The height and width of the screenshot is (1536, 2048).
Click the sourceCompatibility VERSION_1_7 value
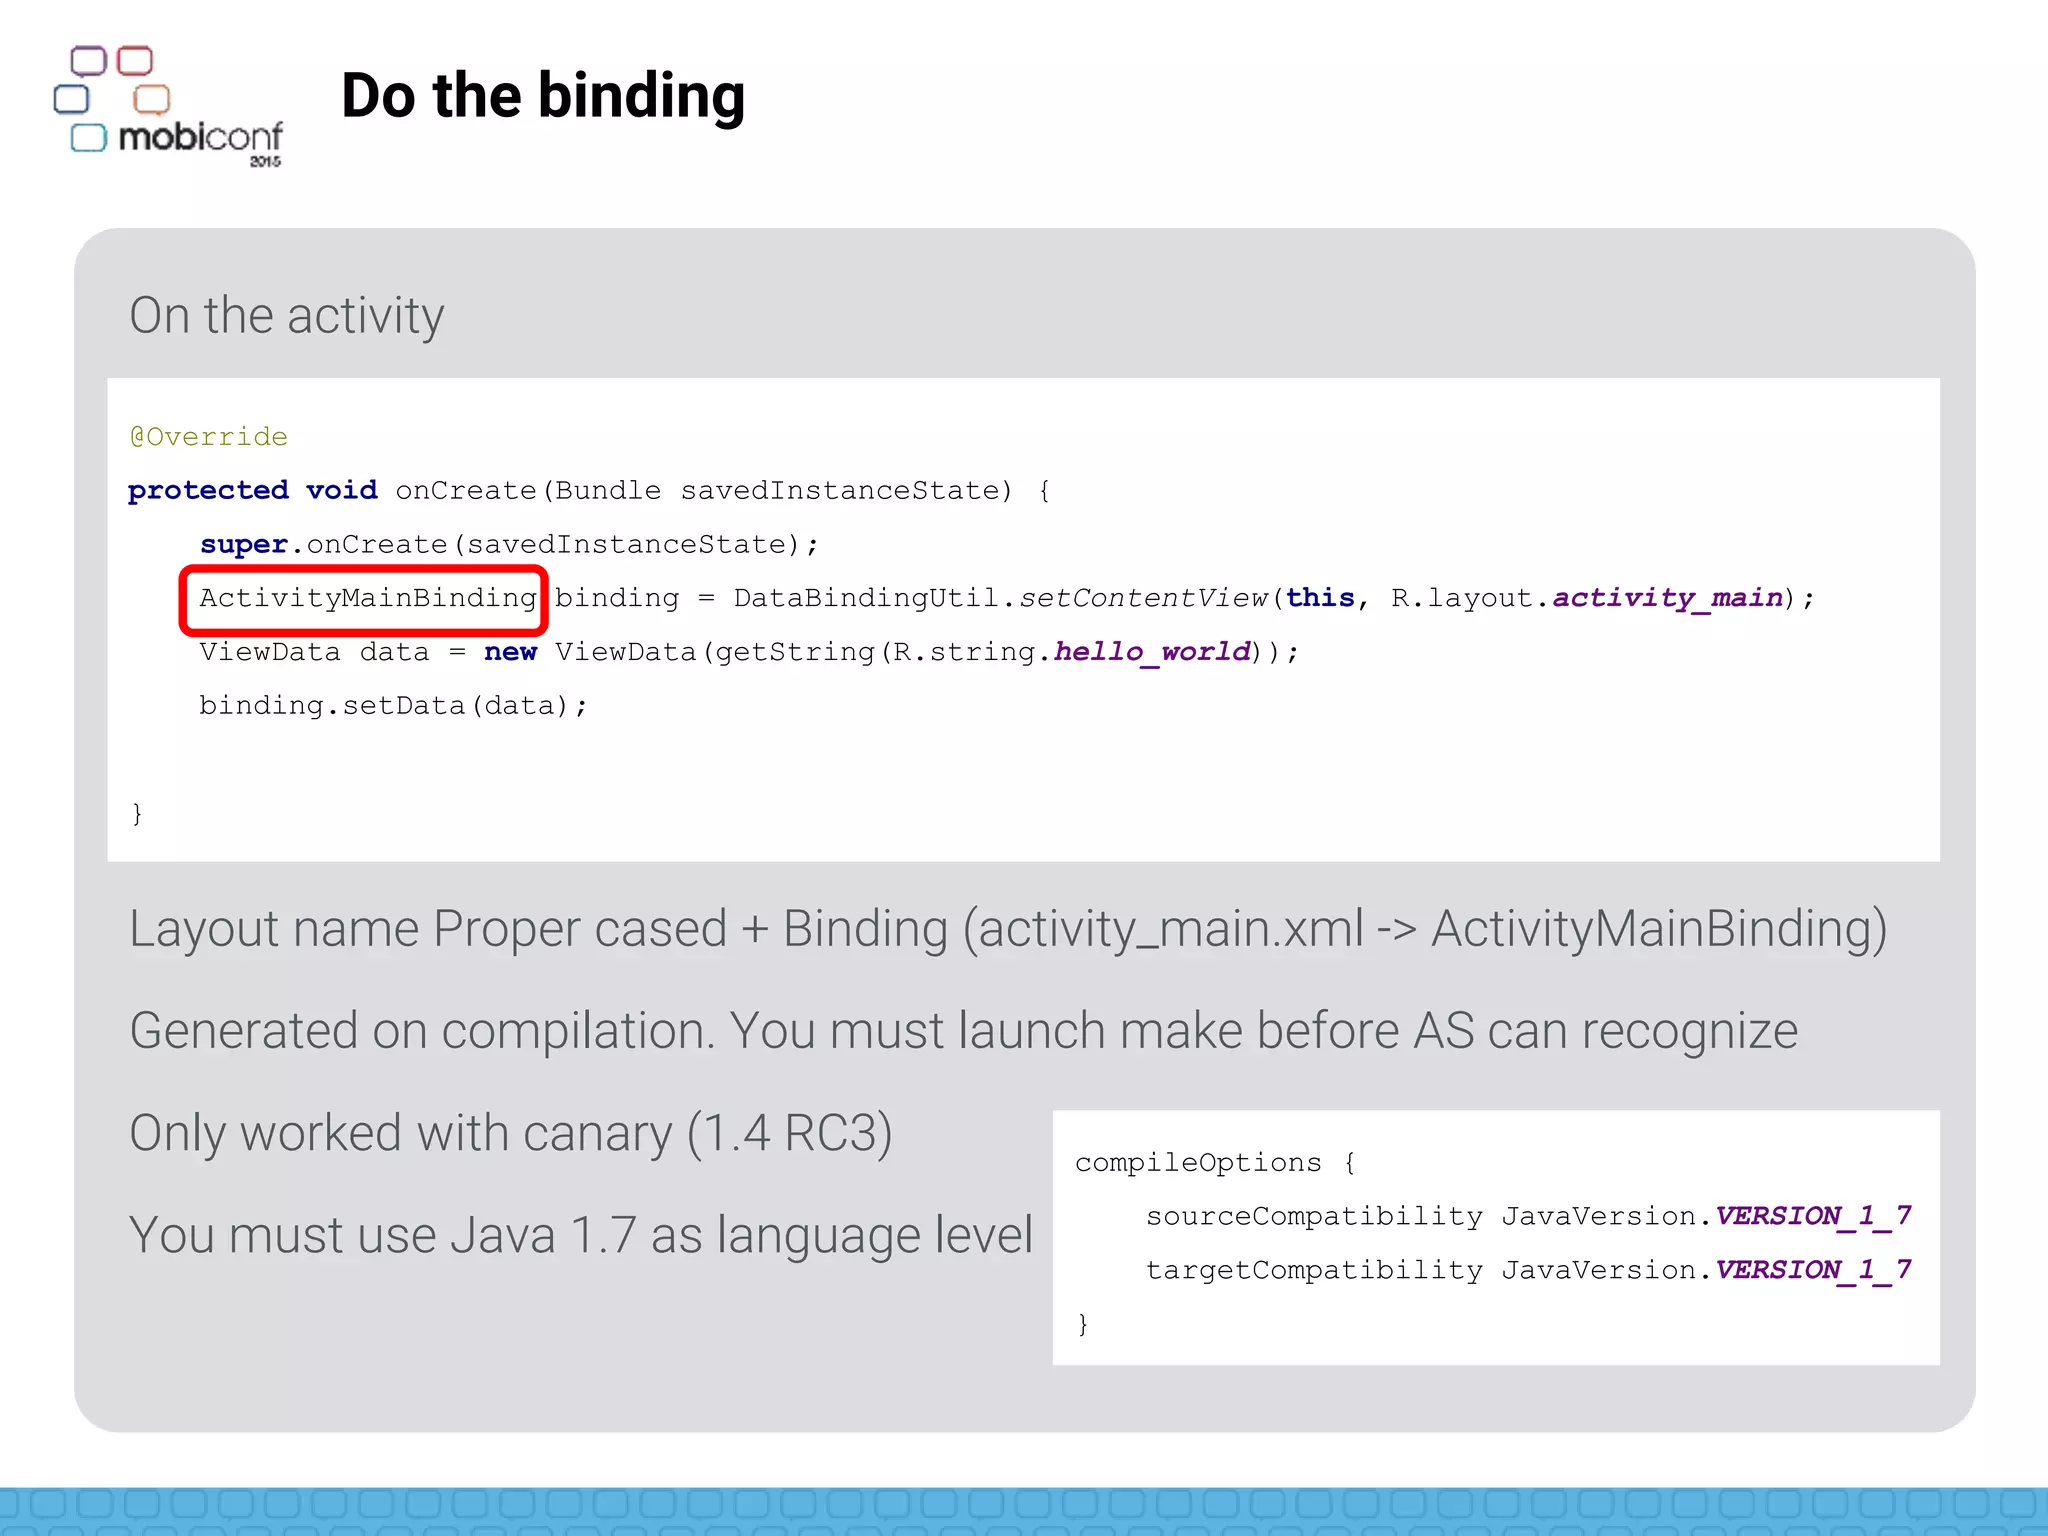coord(1812,1216)
